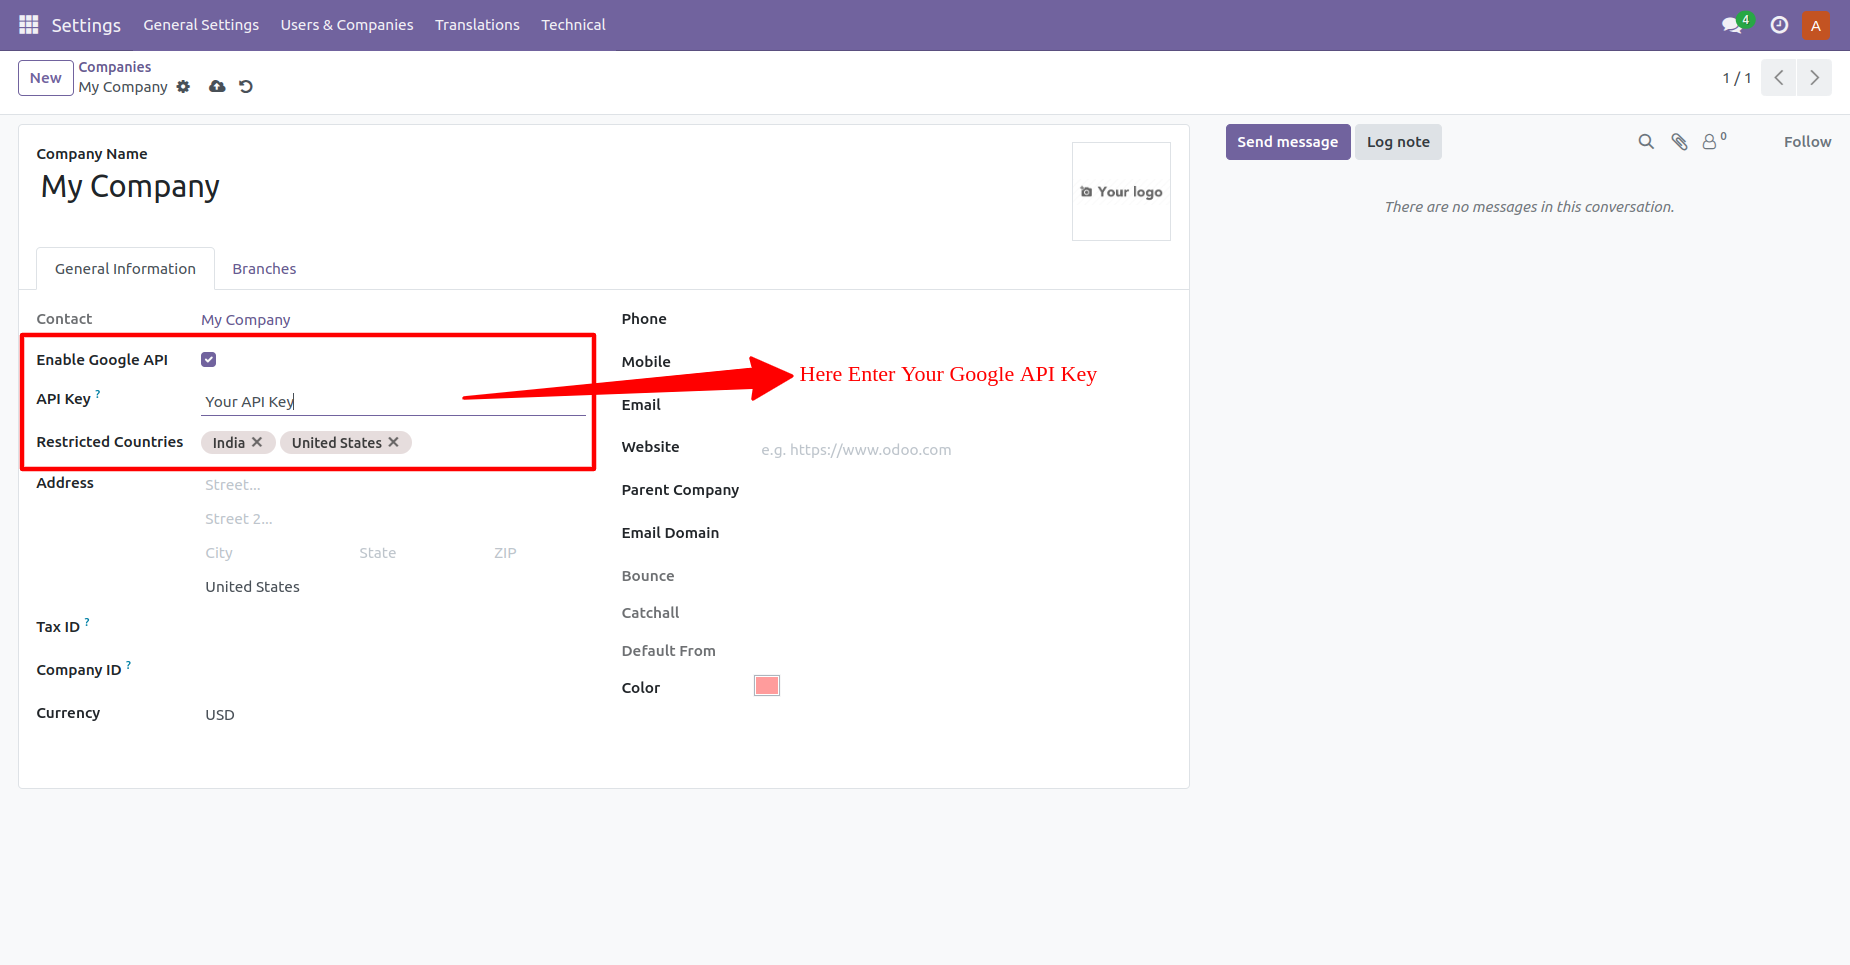Follow this company record
Screen dimensions: 1850x965
pyautogui.click(x=1807, y=141)
